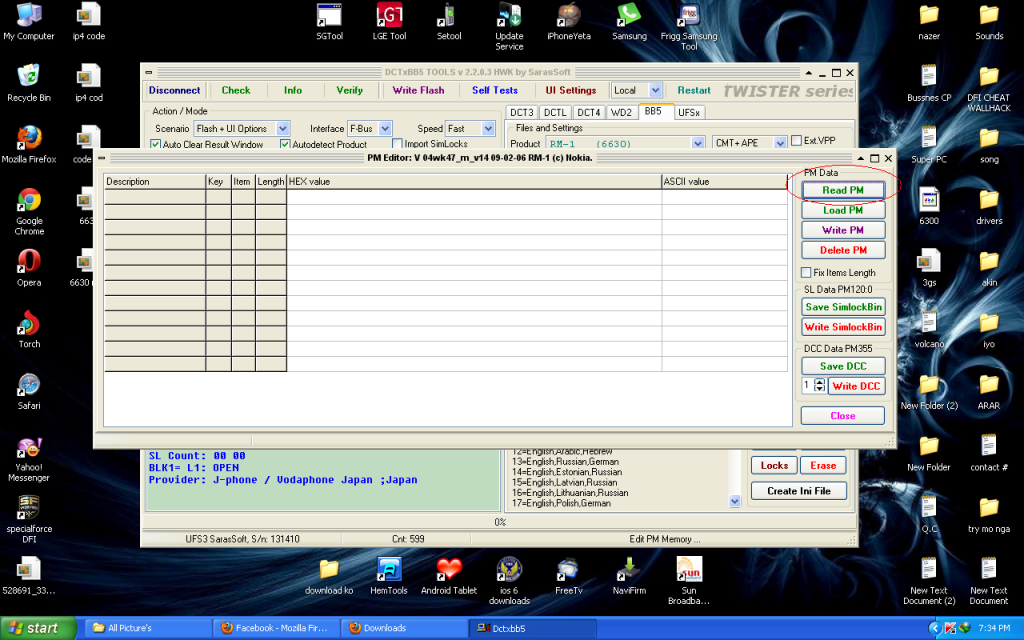Expand the CMT + APE dropdown
Image resolution: width=1024 pixels, height=640 pixels.
click(x=780, y=144)
